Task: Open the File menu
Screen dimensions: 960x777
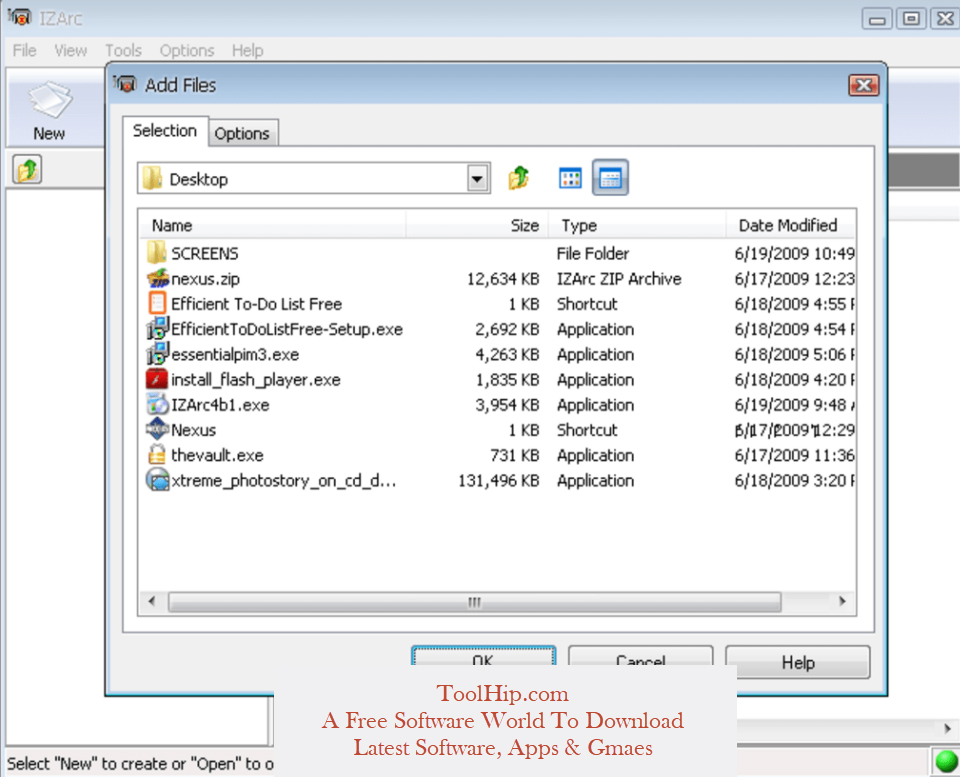Action: [x=24, y=50]
